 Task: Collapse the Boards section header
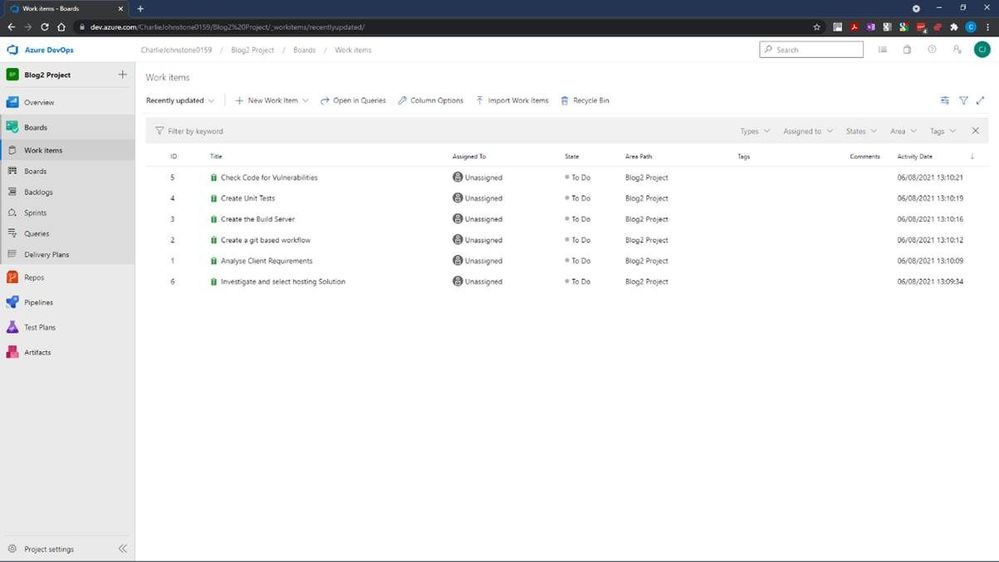36,127
